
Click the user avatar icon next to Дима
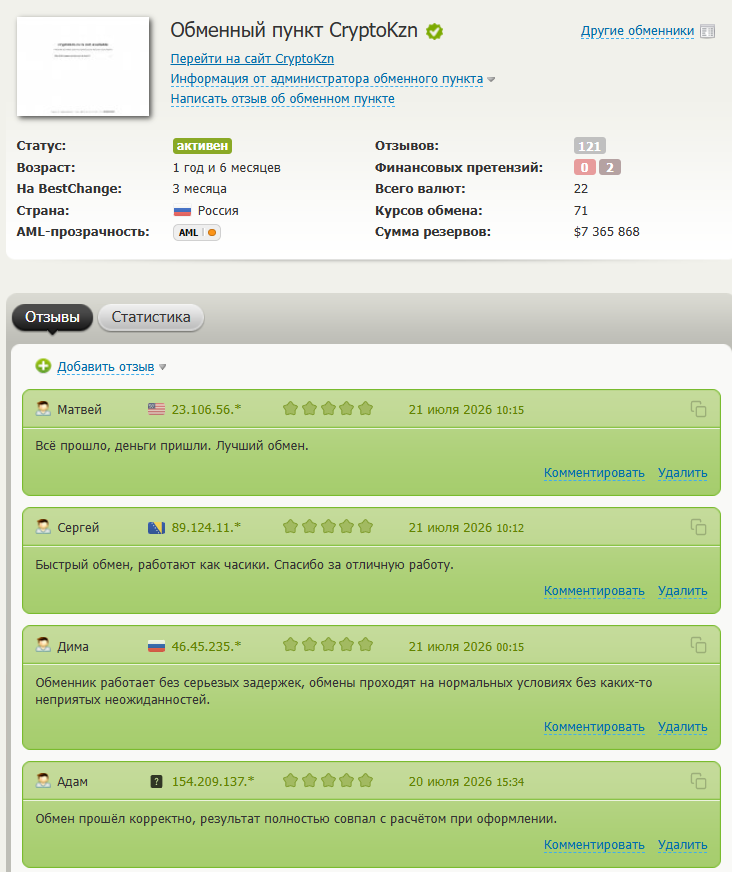point(43,645)
